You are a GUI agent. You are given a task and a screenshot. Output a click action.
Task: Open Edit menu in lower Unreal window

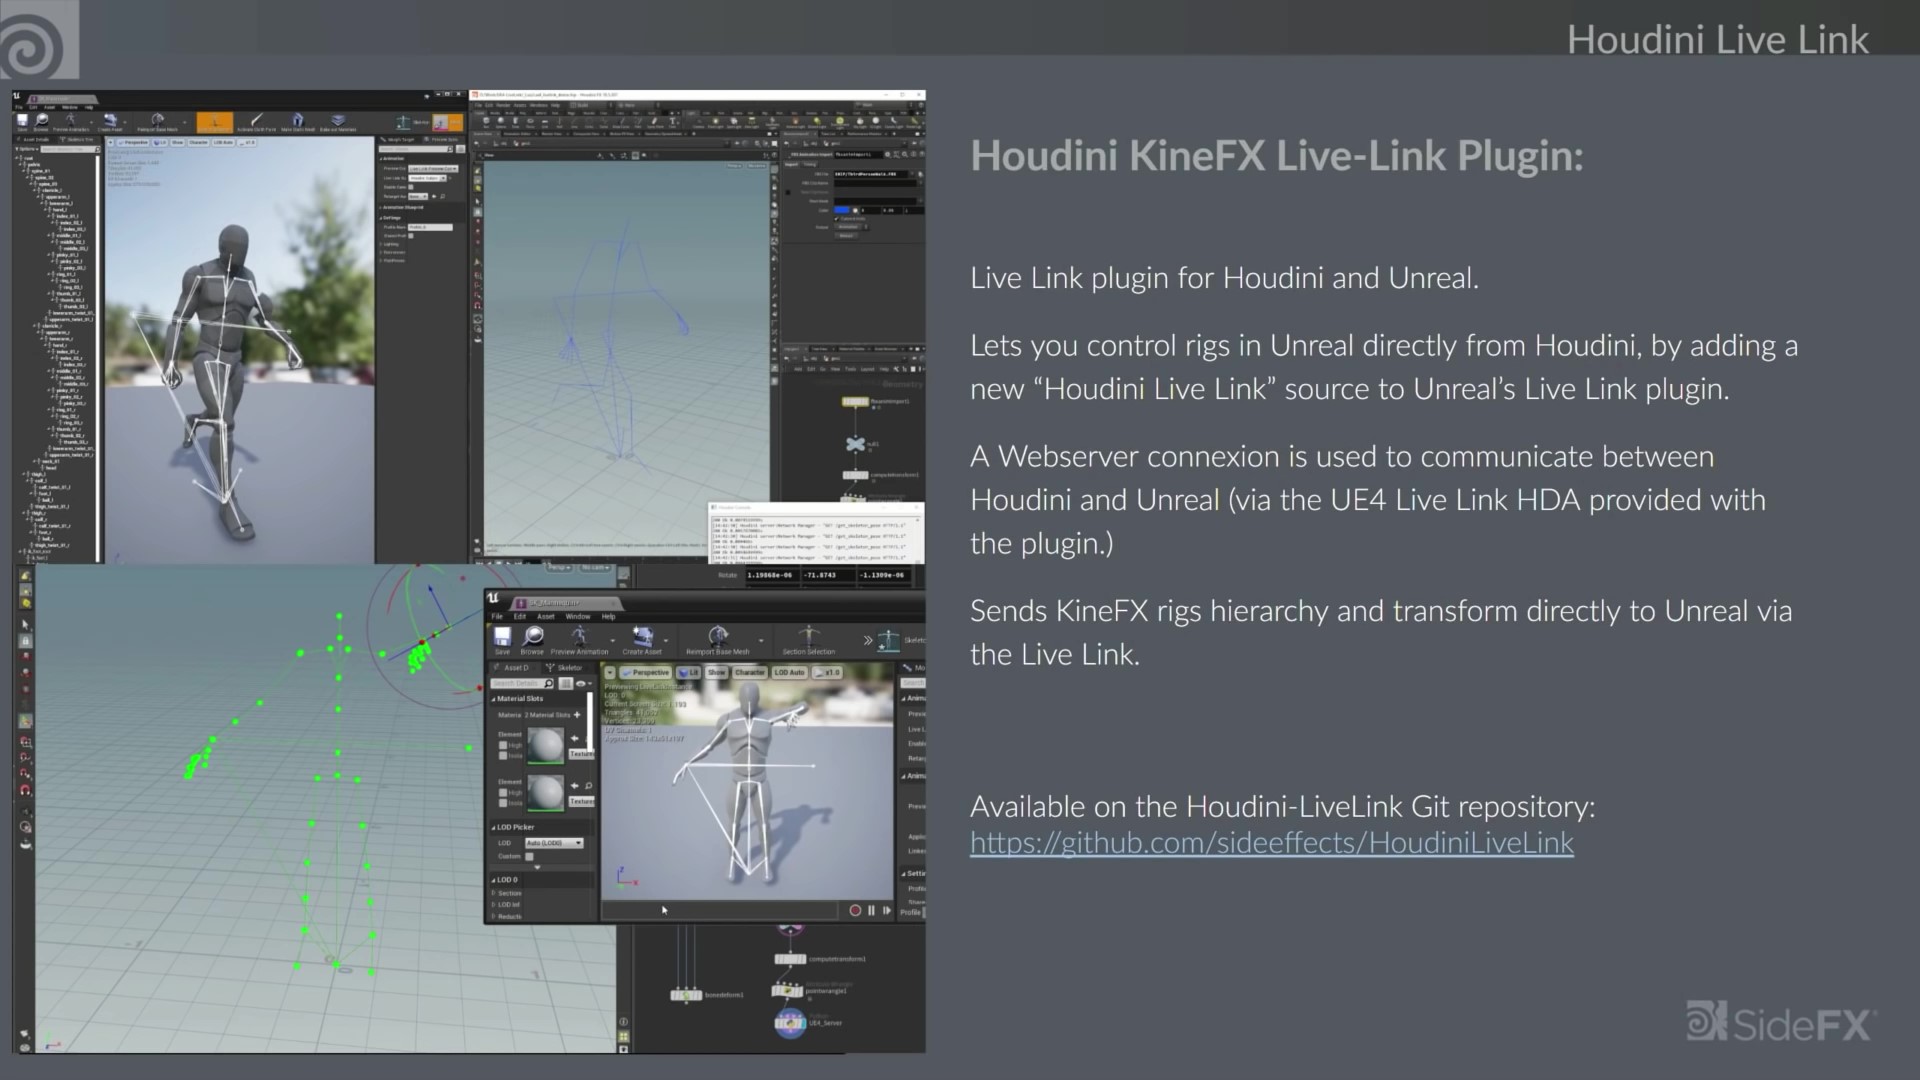pyautogui.click(x=520, y=616)
